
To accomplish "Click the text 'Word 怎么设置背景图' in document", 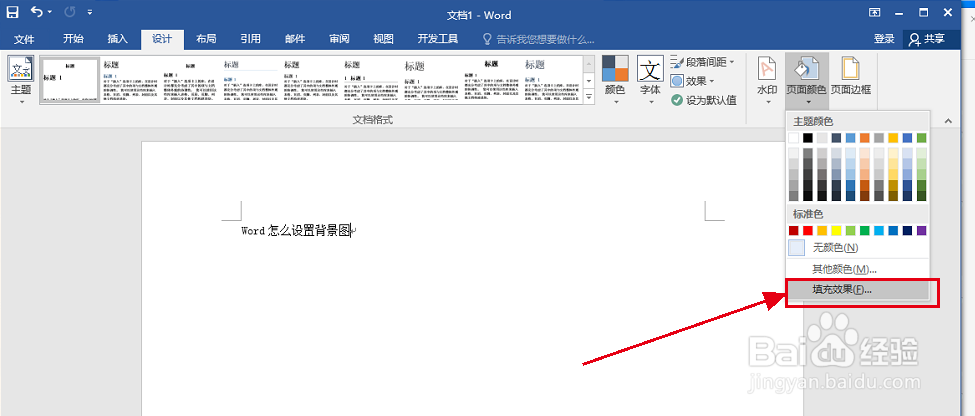I will 297,231.
